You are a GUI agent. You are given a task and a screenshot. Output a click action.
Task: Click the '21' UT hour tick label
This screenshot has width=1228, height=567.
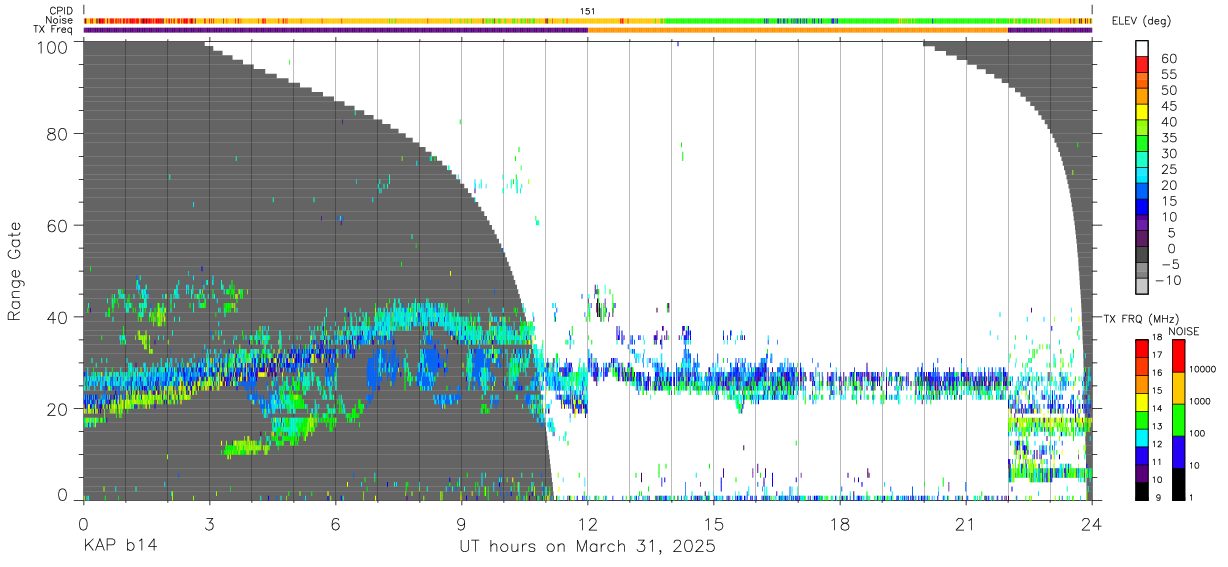coord(966,523)
